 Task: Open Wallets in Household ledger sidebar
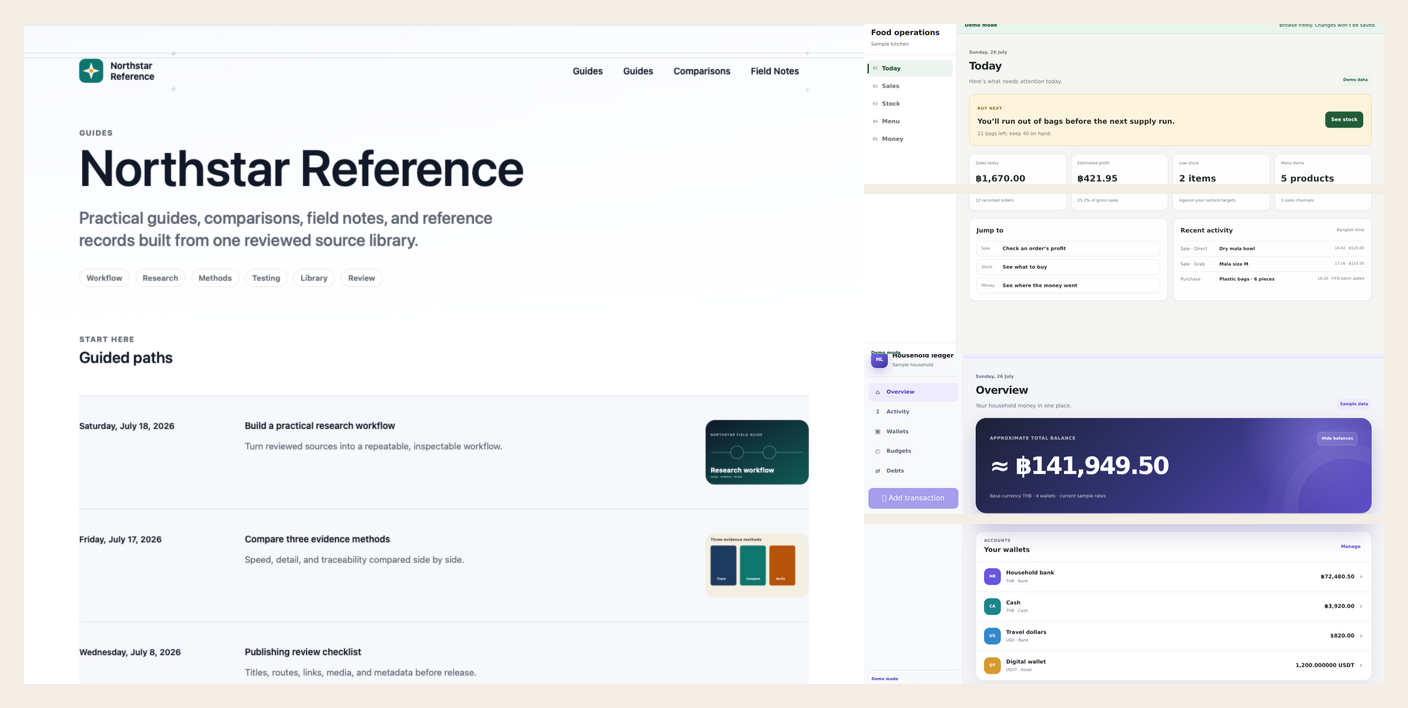click(x=913, y=432)
